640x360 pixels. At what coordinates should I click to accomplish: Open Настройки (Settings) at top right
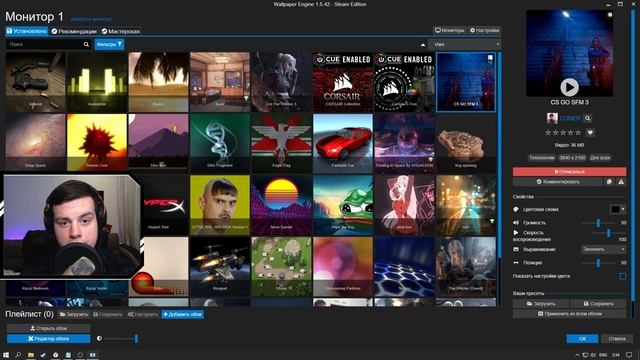[x=484, y=30]
